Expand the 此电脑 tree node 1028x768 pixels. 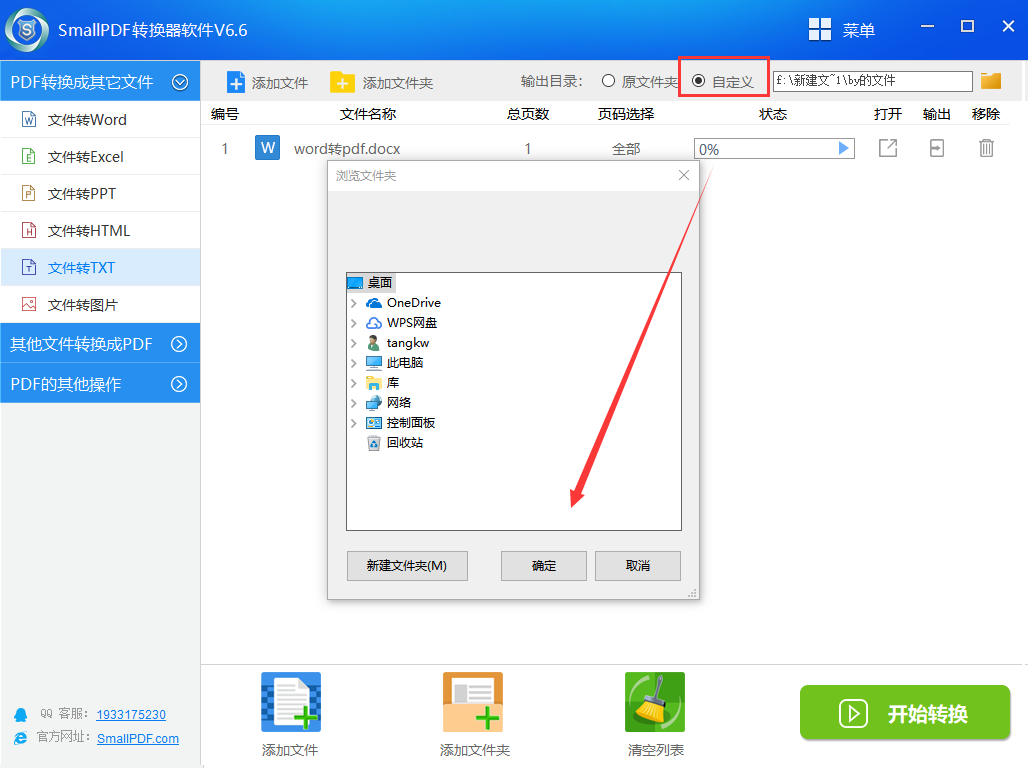click(353, 363)
